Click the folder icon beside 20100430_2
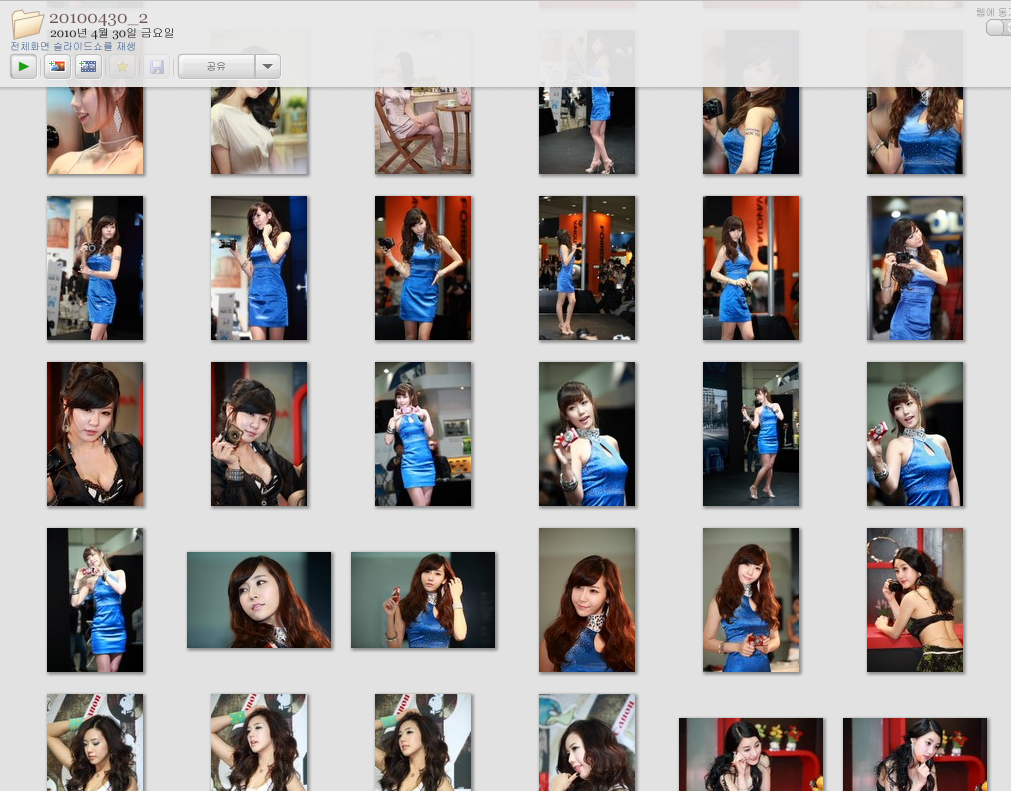Screen dimensions: 1011x791 pos(27,23)
